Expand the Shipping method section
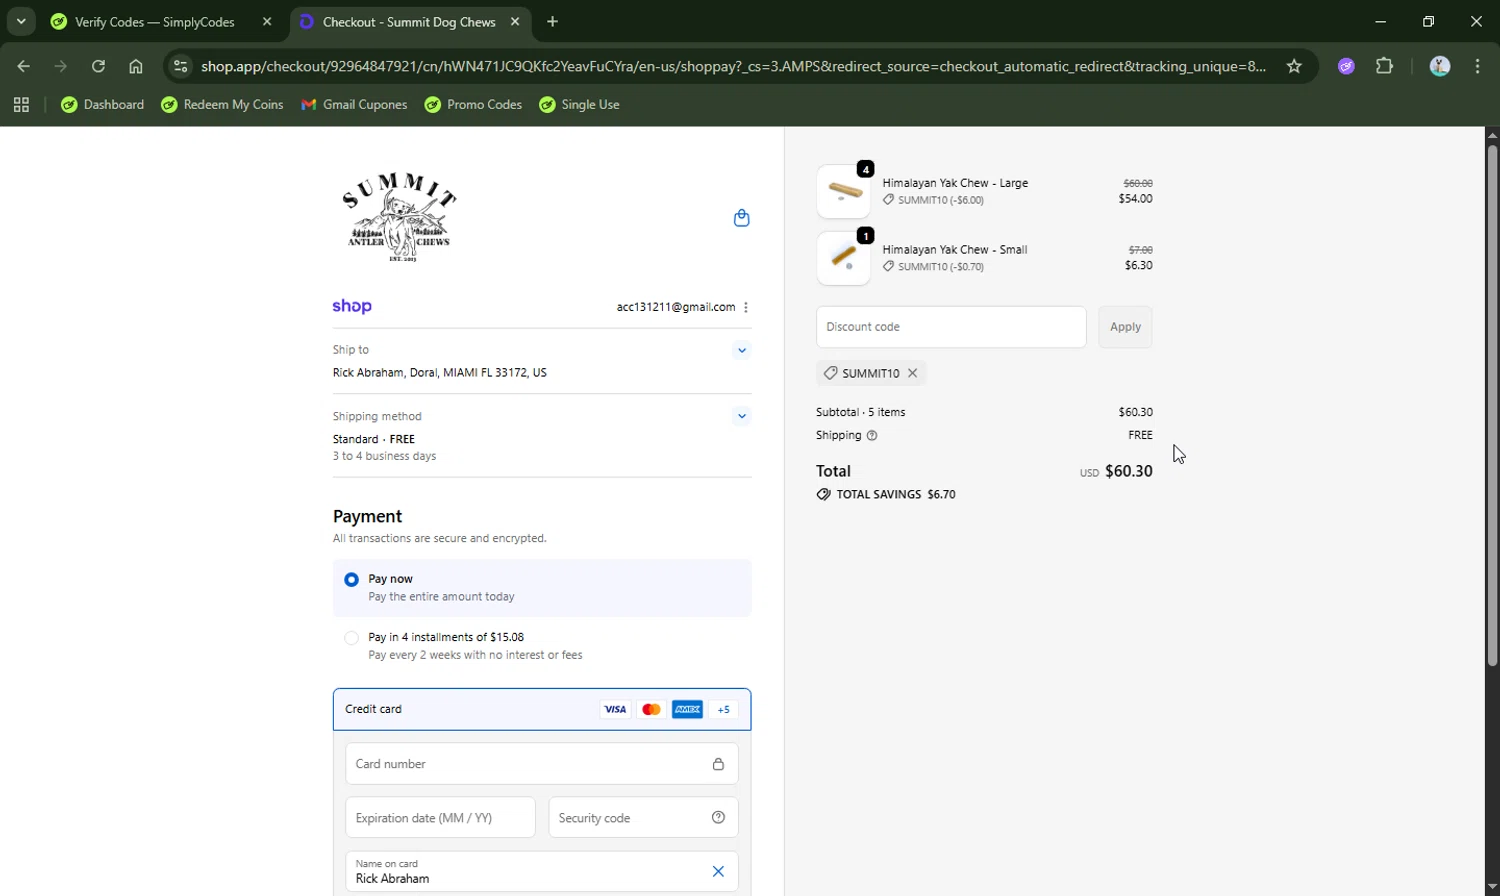This screenshot has width=1500, height=896. click(741, 416)
